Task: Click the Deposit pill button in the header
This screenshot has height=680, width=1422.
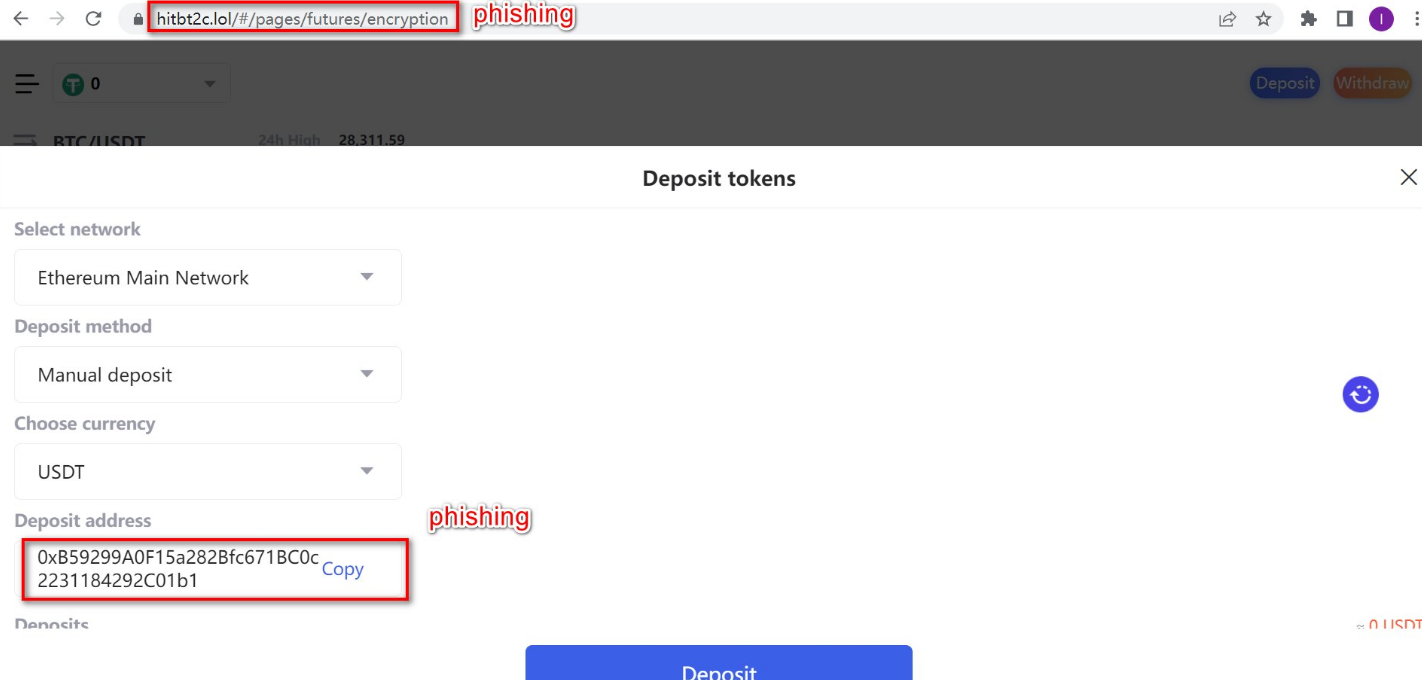Action: click(x=1285, y=83)
